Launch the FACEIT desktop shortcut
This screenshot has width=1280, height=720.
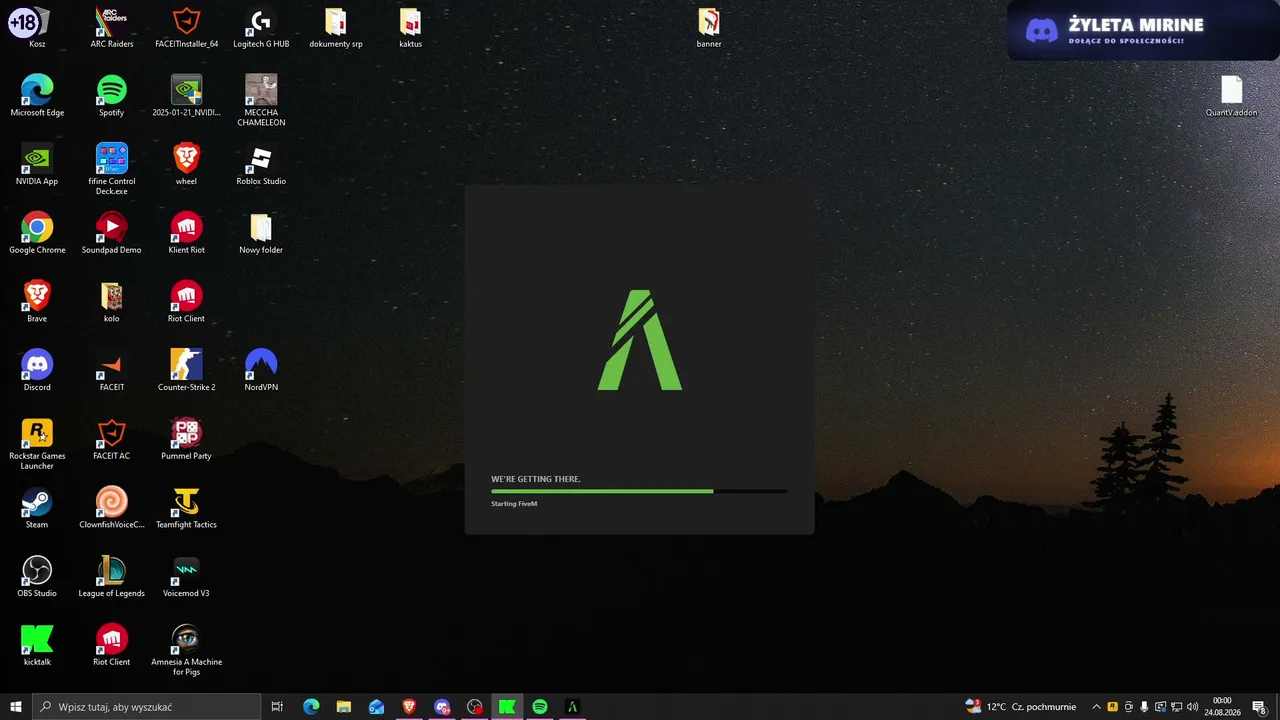112,371
